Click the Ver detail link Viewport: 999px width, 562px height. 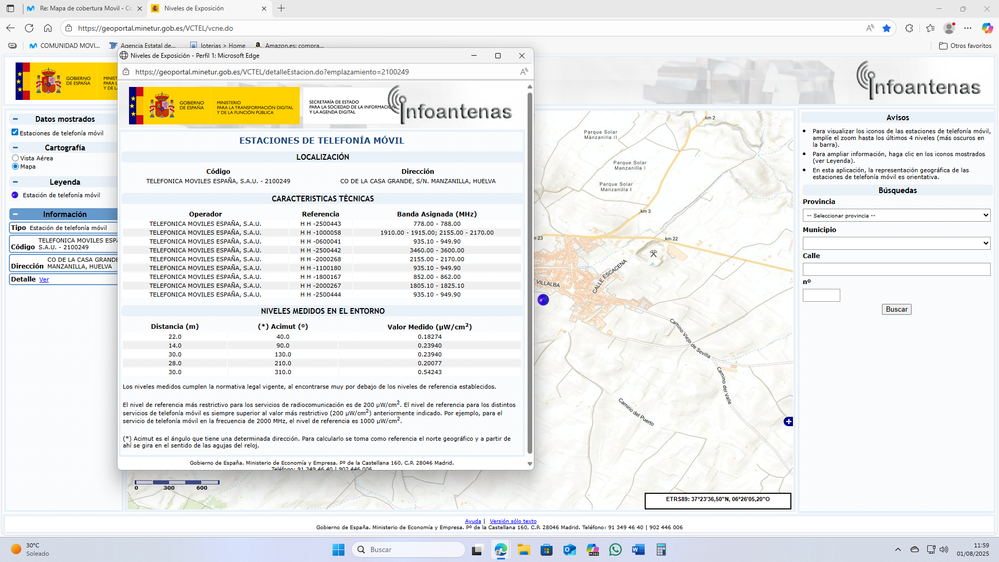pos(44,280)
